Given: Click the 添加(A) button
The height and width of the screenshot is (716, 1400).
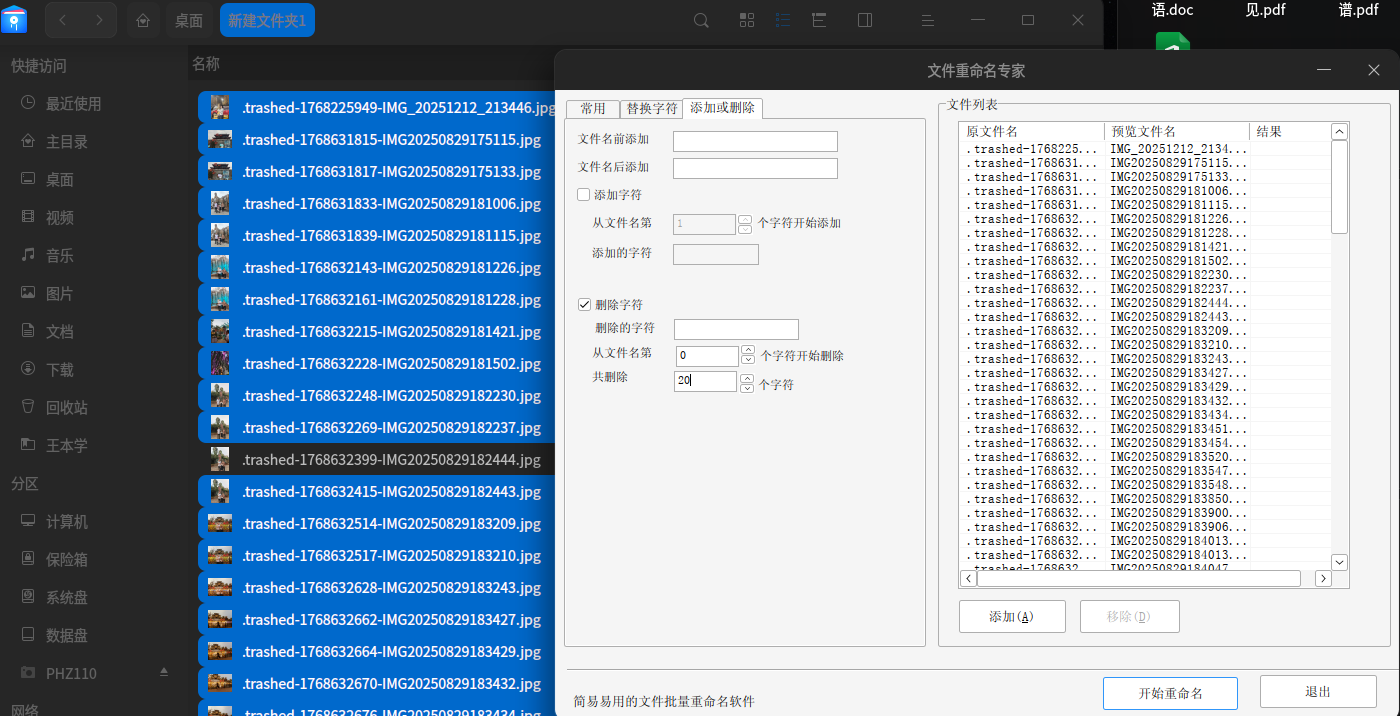Looking at the screenshot, I should pyautogui.click(x=1012, y=616).
